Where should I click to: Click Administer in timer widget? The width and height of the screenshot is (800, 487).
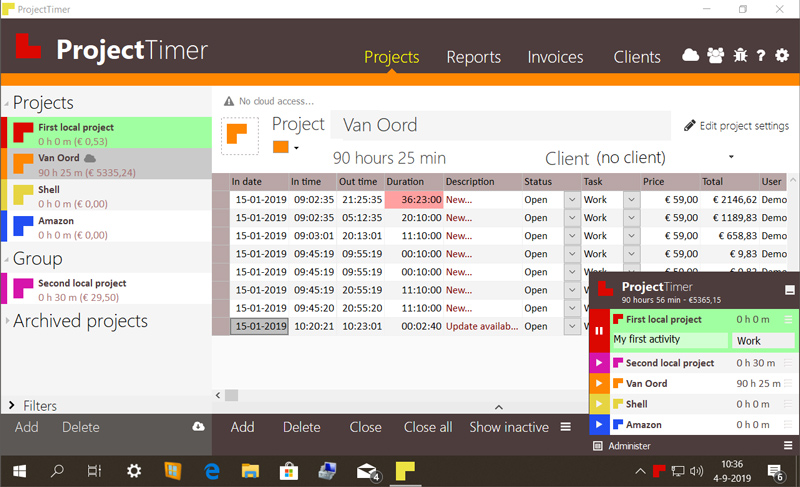(x=622, y=446)
